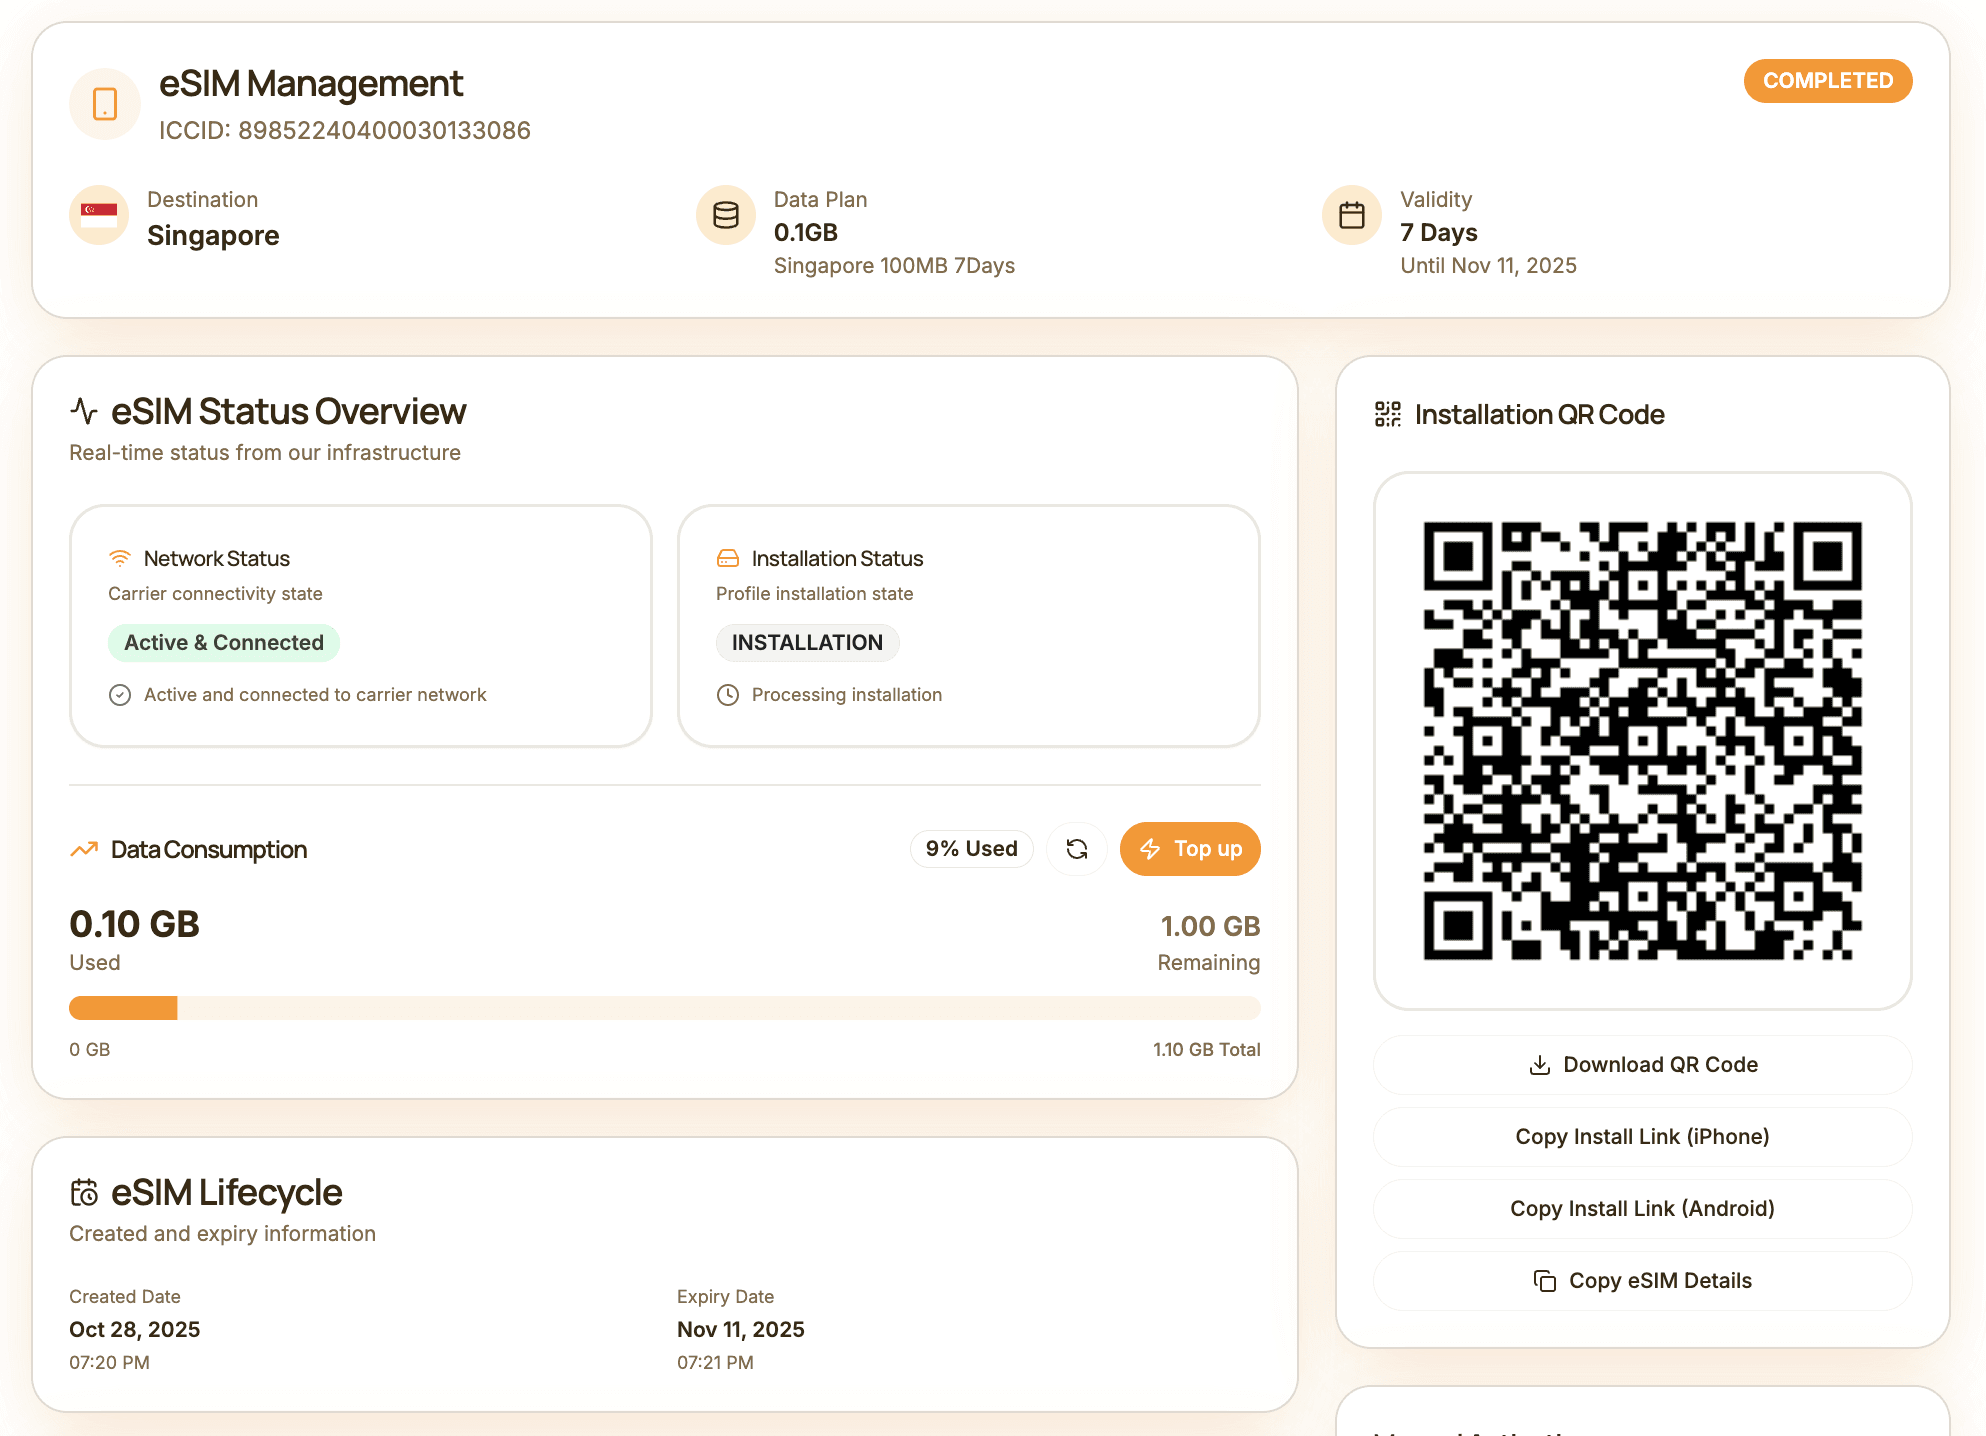The height and width of the screenshot is (1436, 1986).
Task: Click the Network Status wifi icon
Action: (120, 558)
